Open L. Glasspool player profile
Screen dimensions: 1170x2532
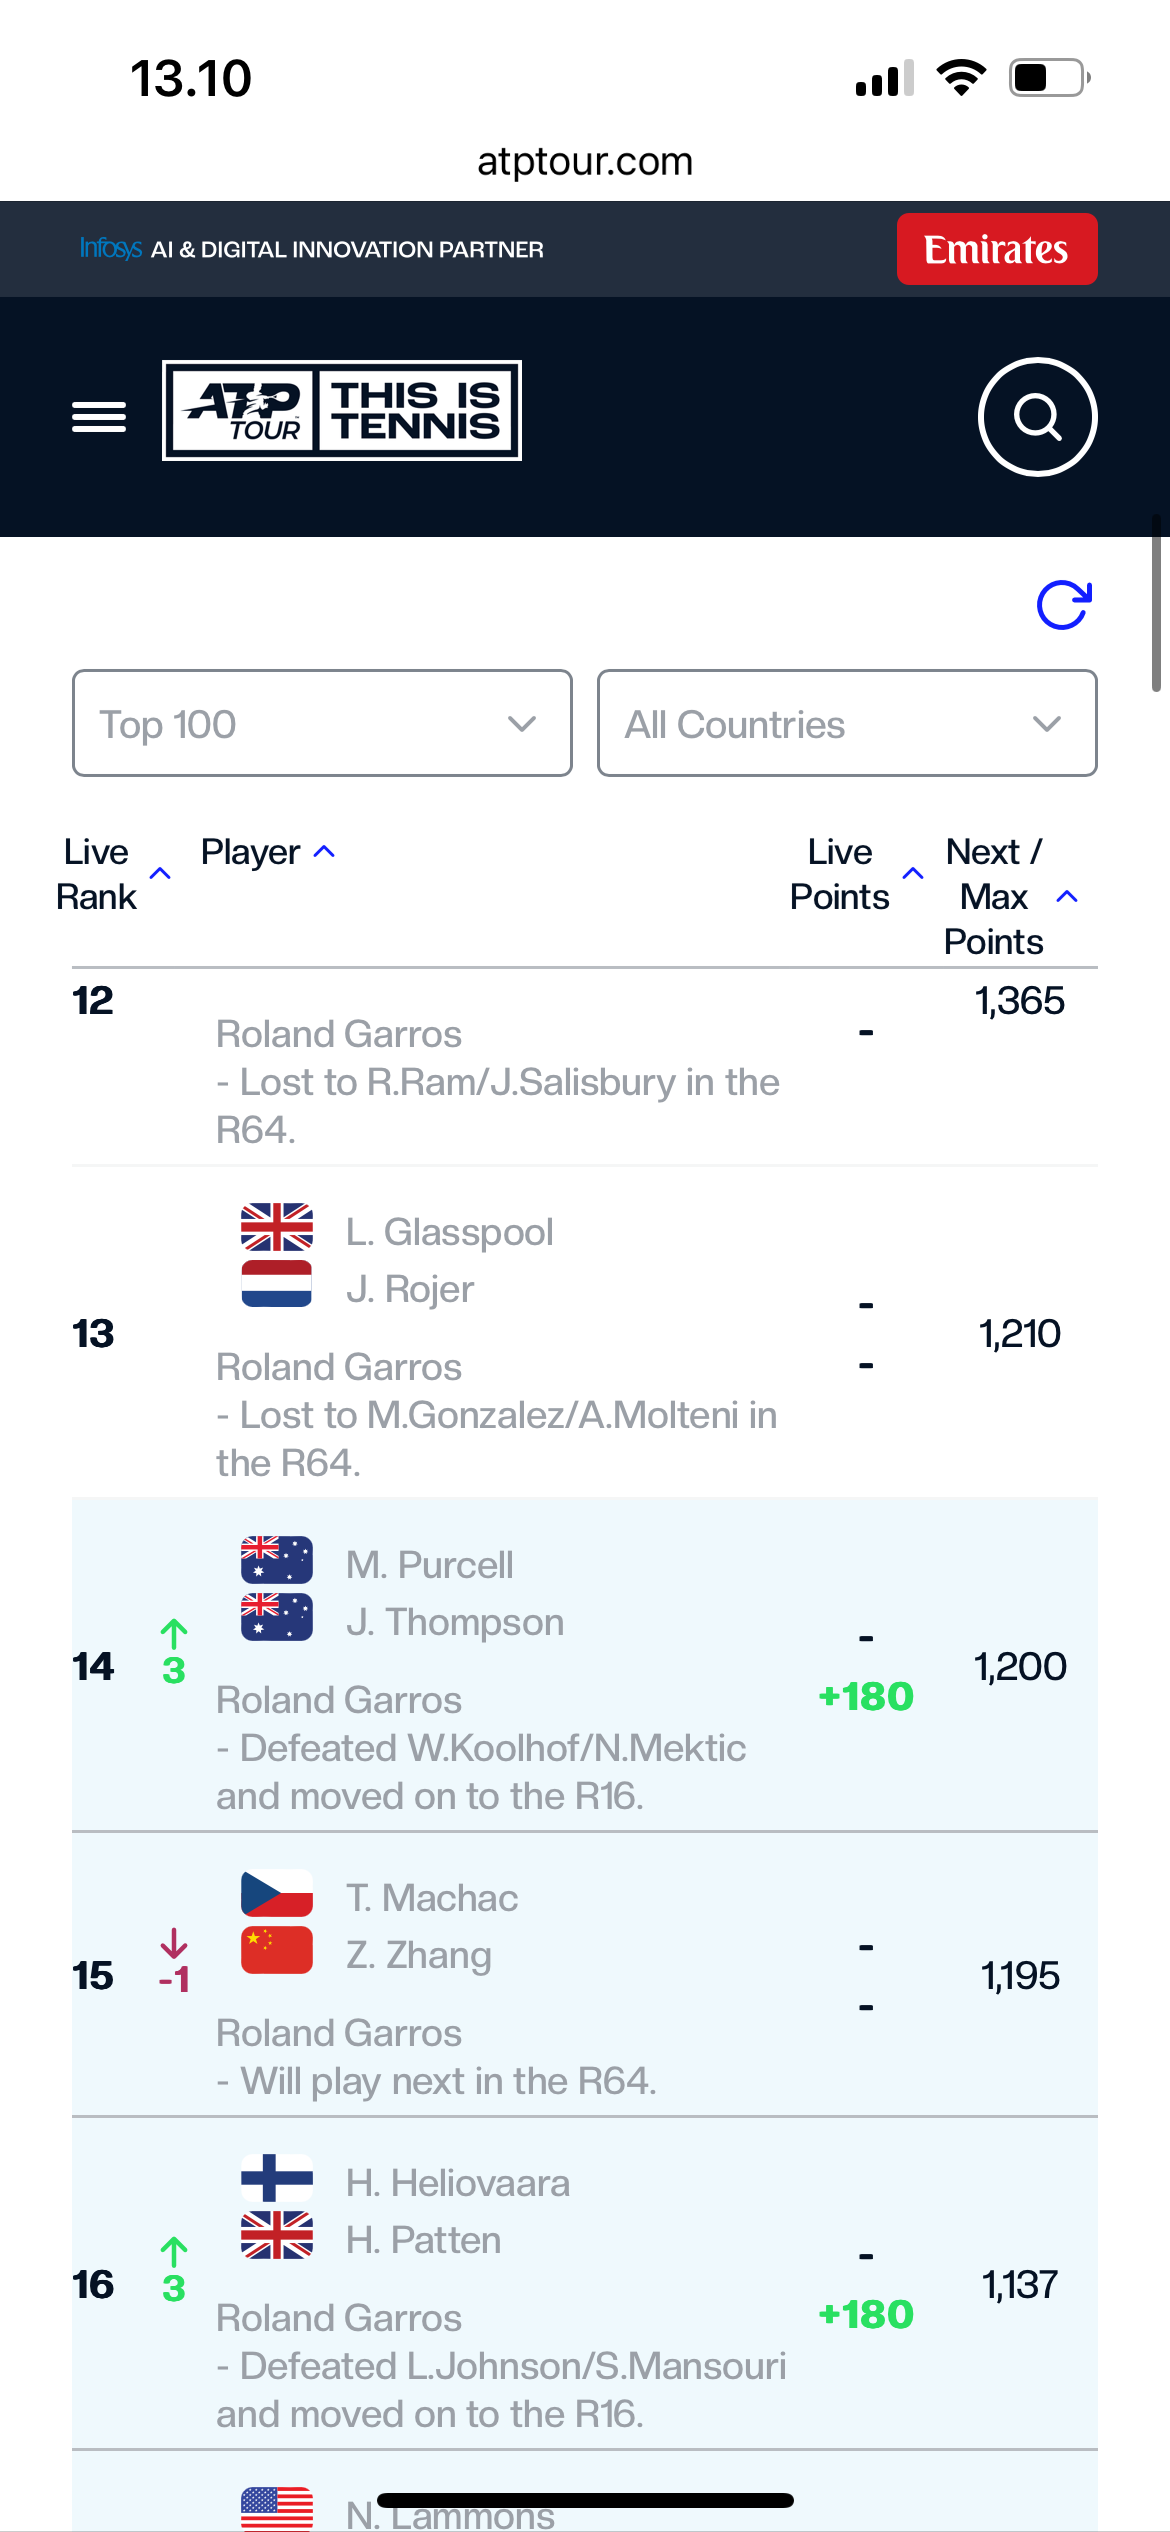coord(449,1232)
